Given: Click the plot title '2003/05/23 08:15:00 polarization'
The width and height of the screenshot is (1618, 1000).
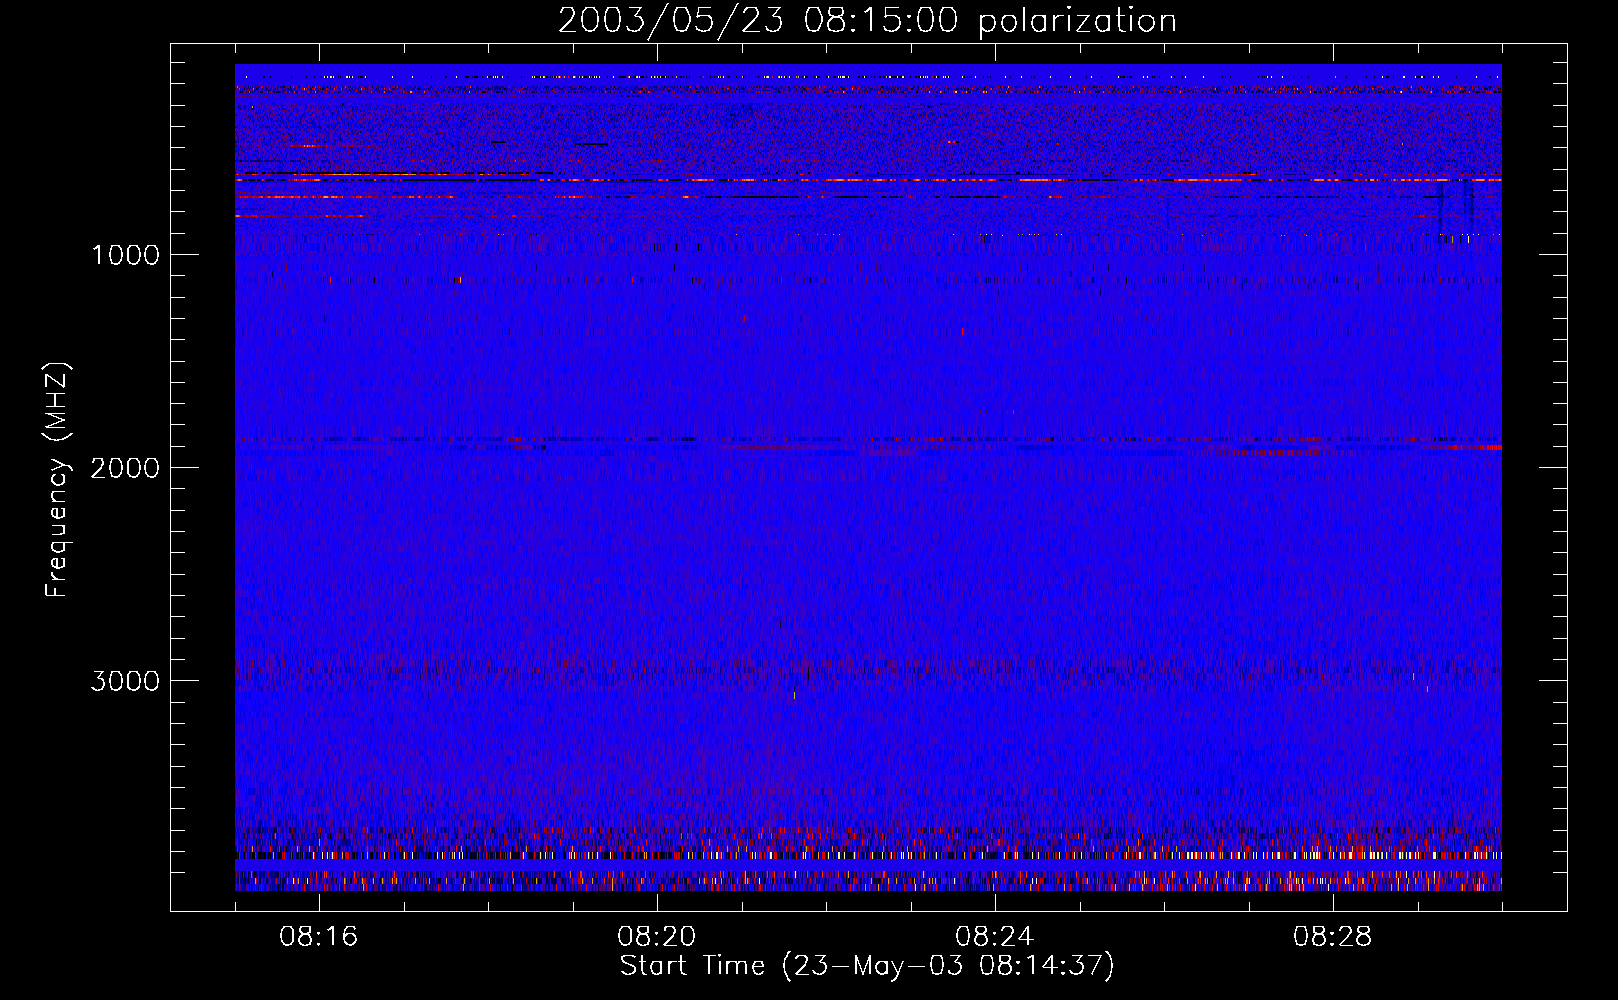Looking at the screenshot, I should (x=867, y=21).
